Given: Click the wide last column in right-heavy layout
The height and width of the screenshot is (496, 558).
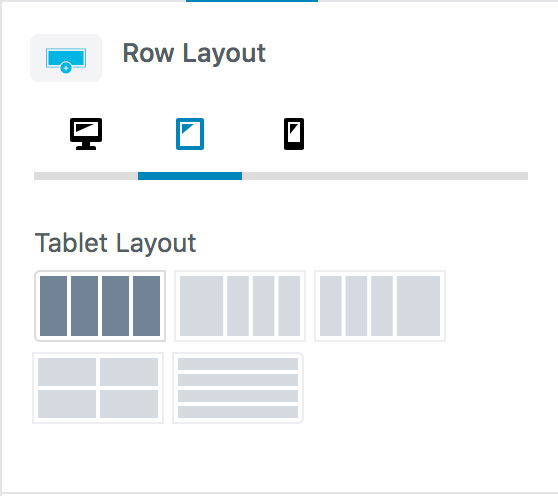Looking at the screenshot, I should tap(418, 306).
